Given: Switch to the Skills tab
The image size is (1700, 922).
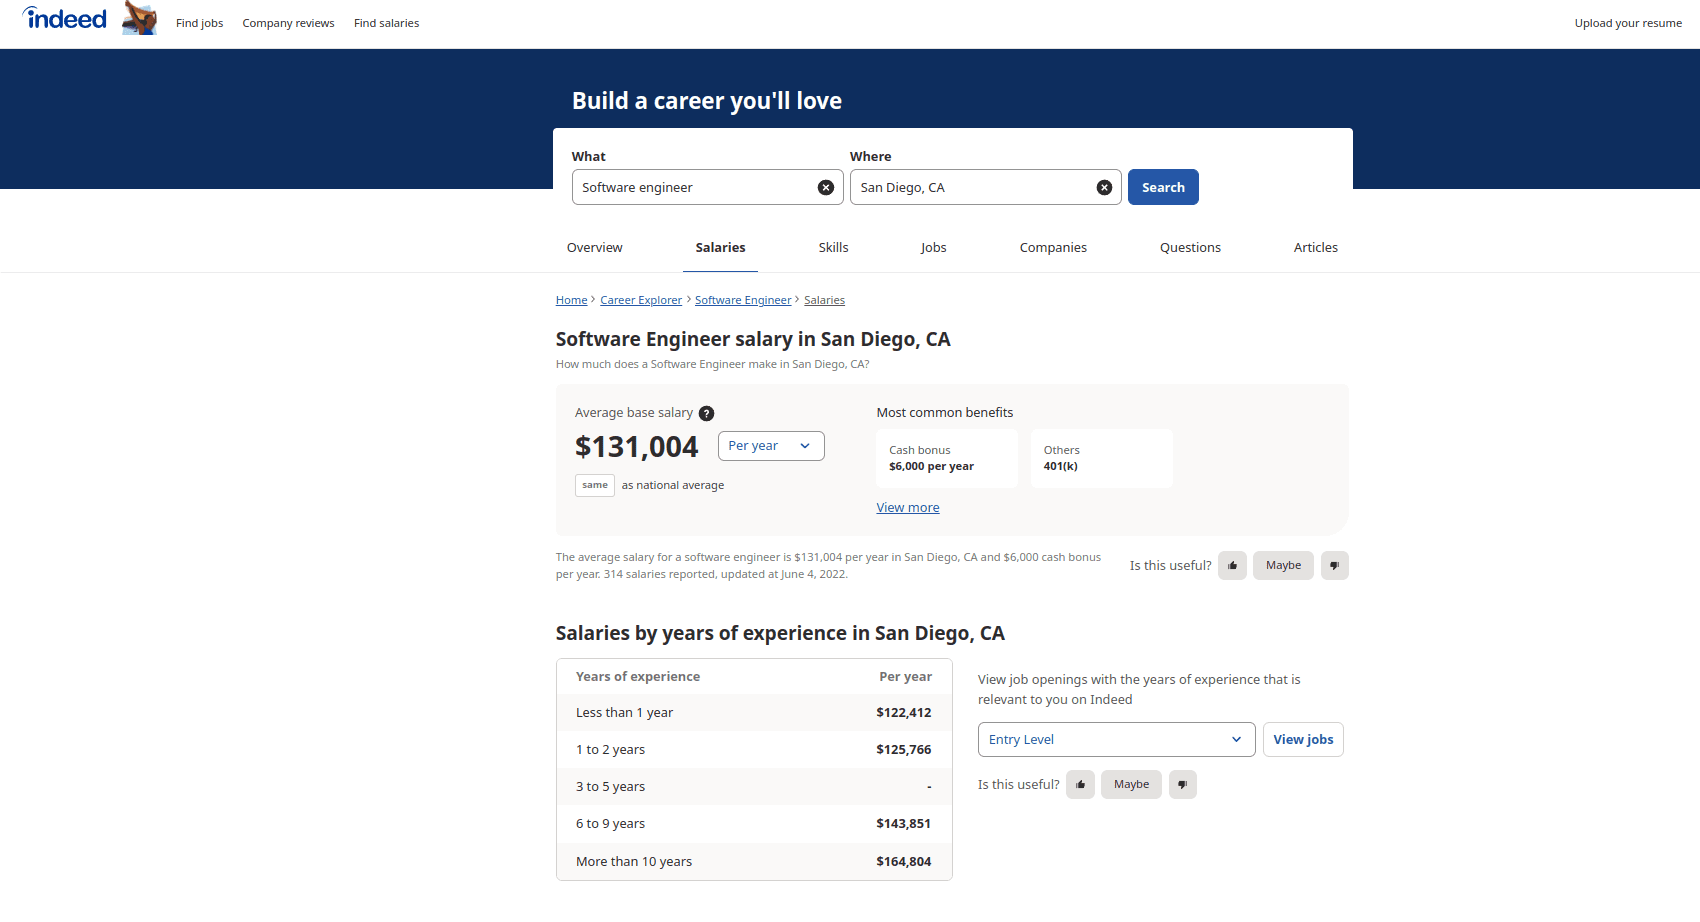Looking at the screenshot, I should coord(833,248).
